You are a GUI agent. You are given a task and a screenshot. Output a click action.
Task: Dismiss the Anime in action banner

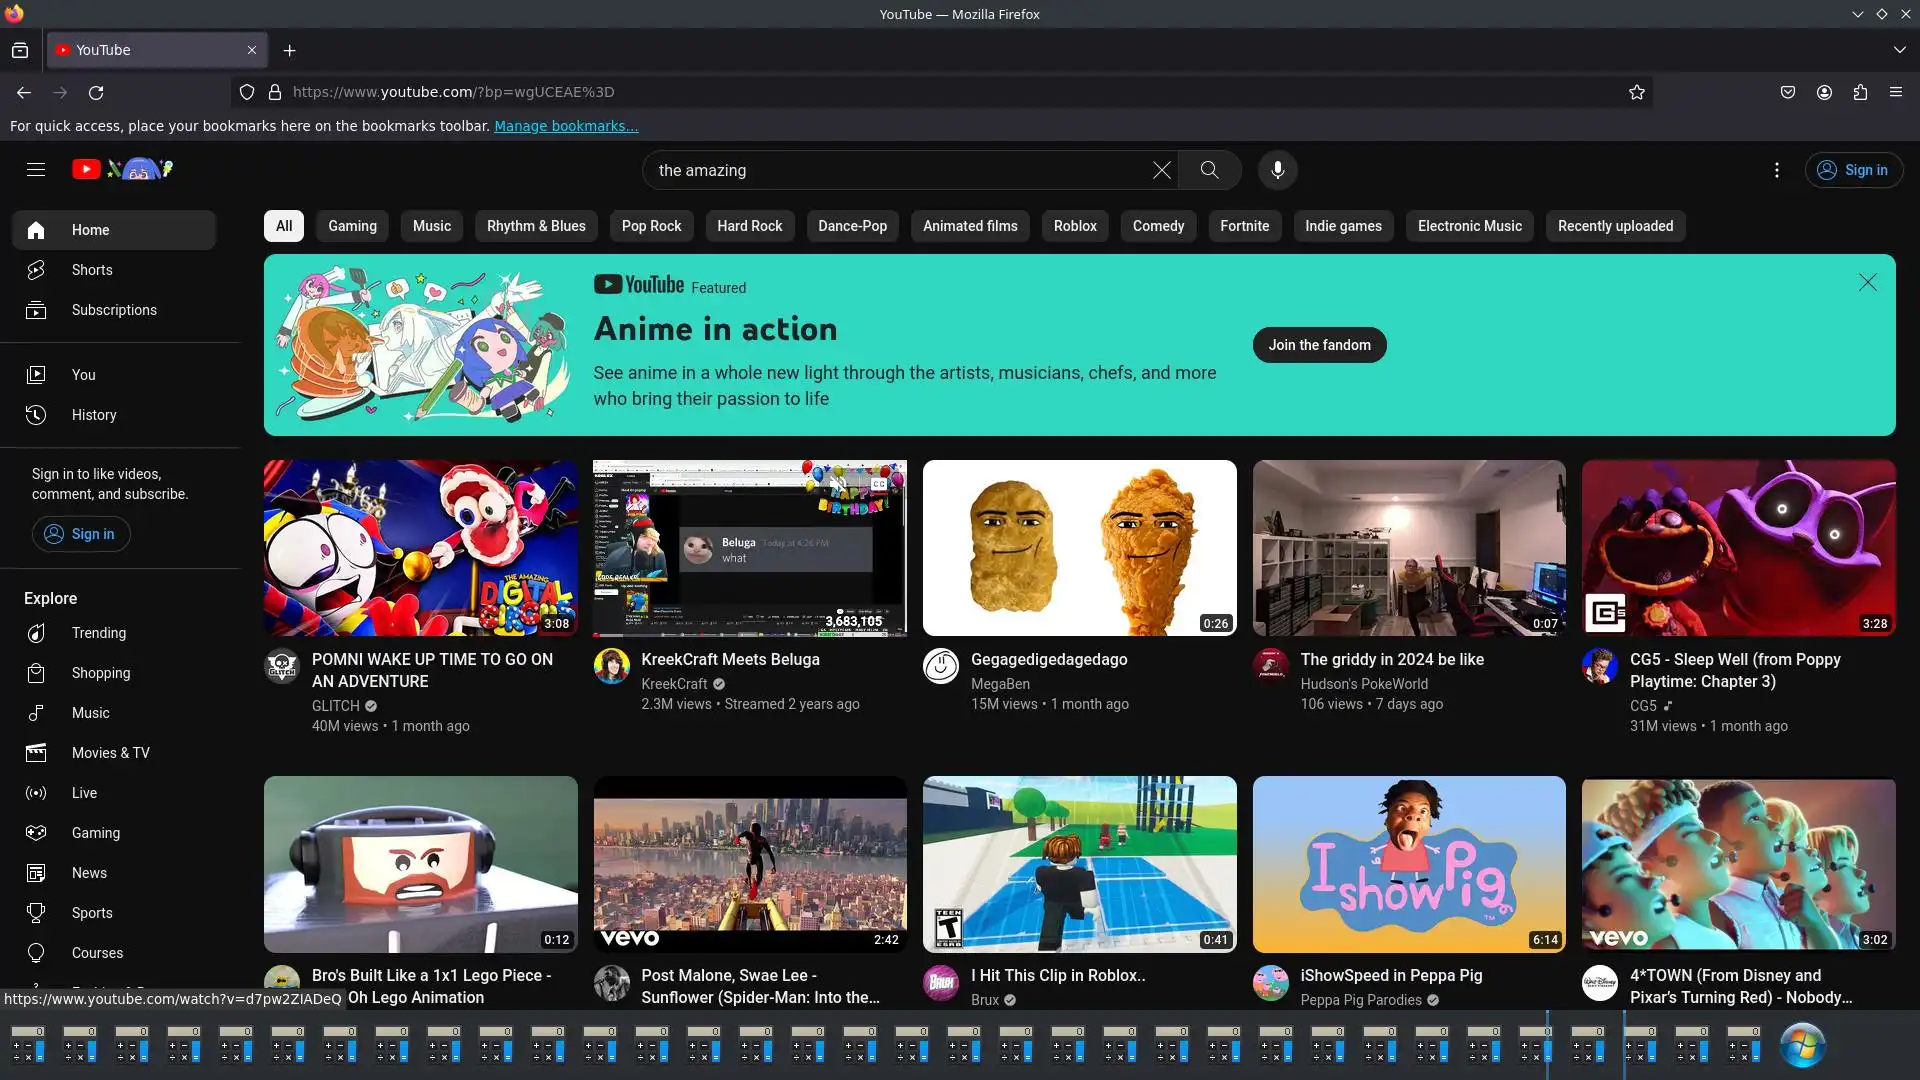1867,283
